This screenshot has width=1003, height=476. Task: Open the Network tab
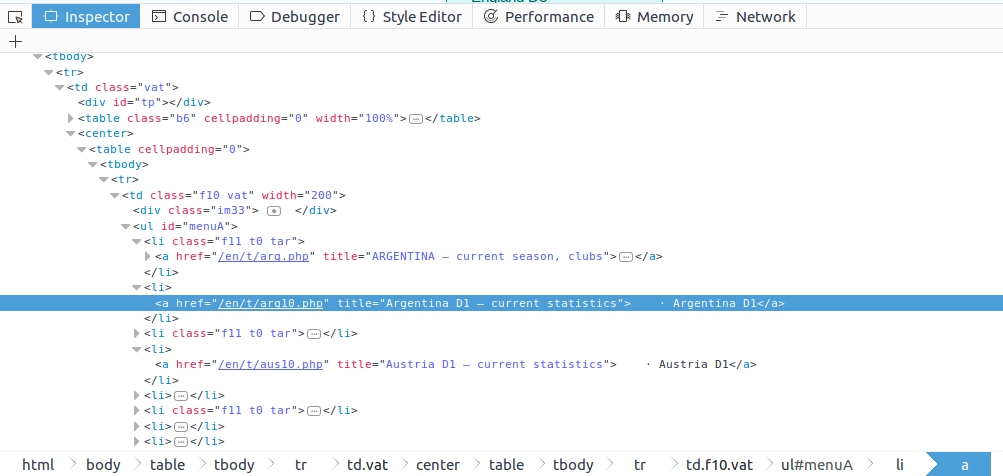tap(755, 17)
